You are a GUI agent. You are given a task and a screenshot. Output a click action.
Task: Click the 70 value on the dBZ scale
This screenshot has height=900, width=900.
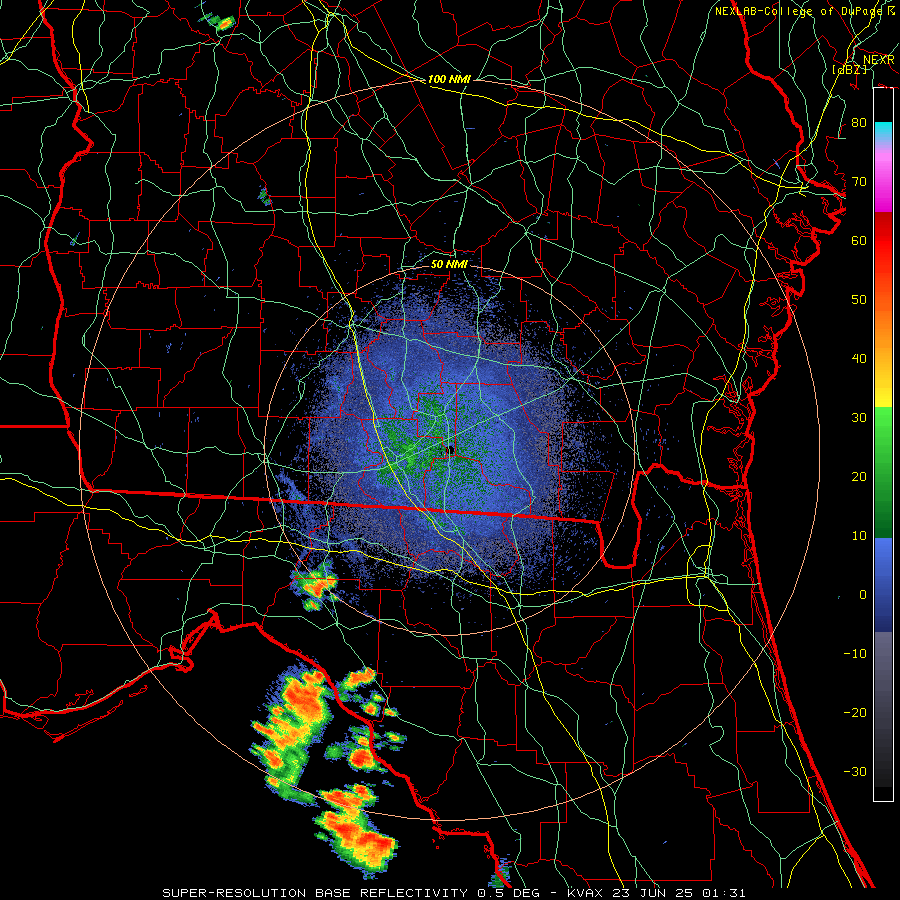point(859,182)
